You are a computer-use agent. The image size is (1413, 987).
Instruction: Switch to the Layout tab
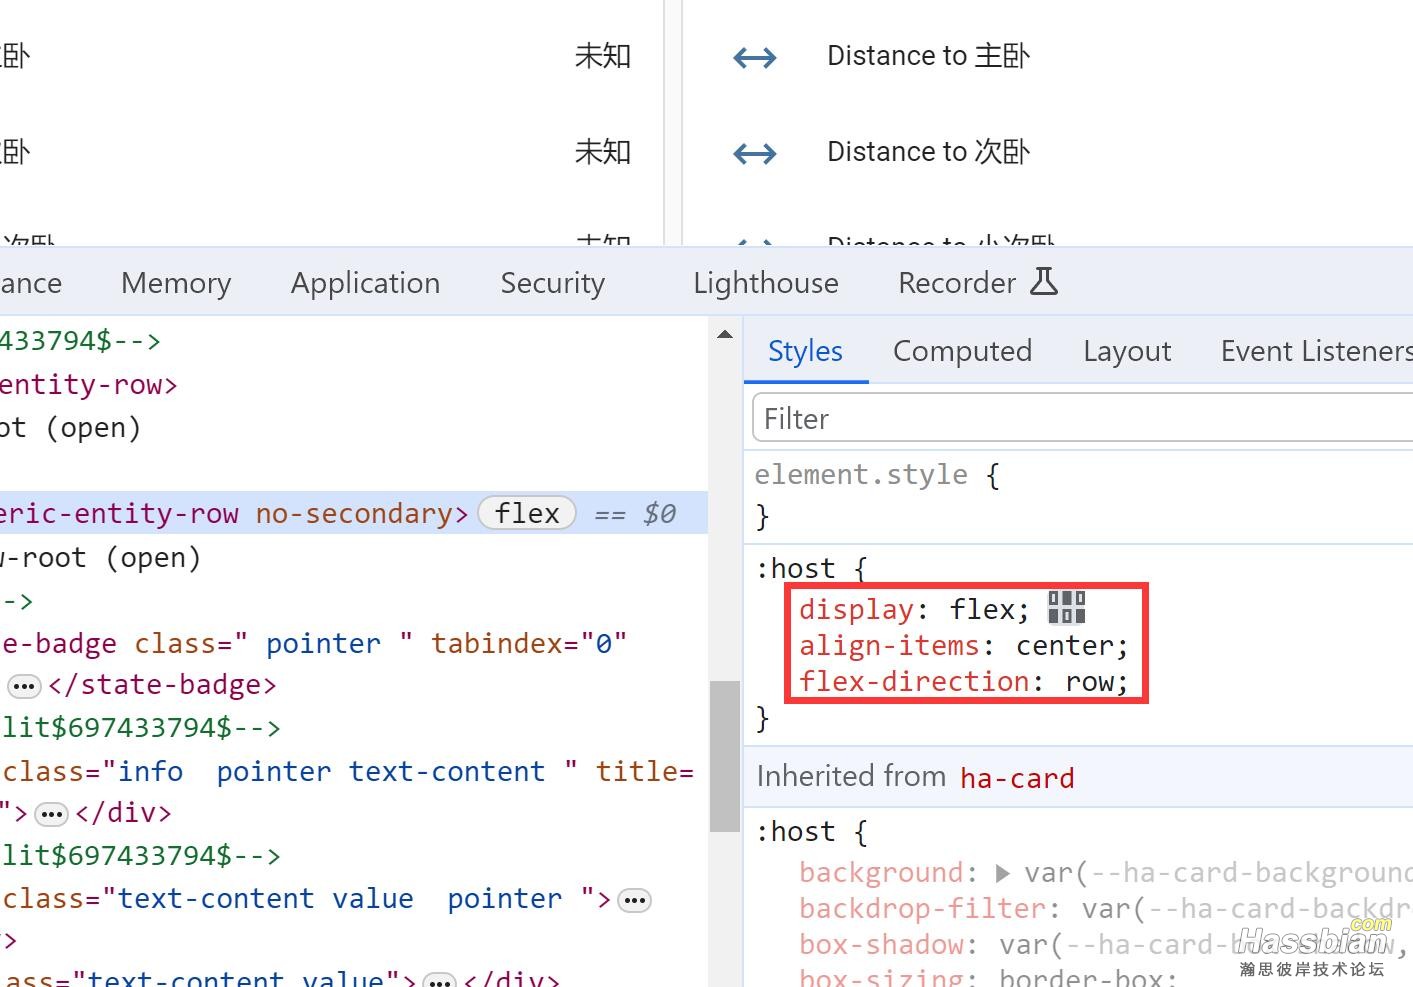[x=1127, y=351]
